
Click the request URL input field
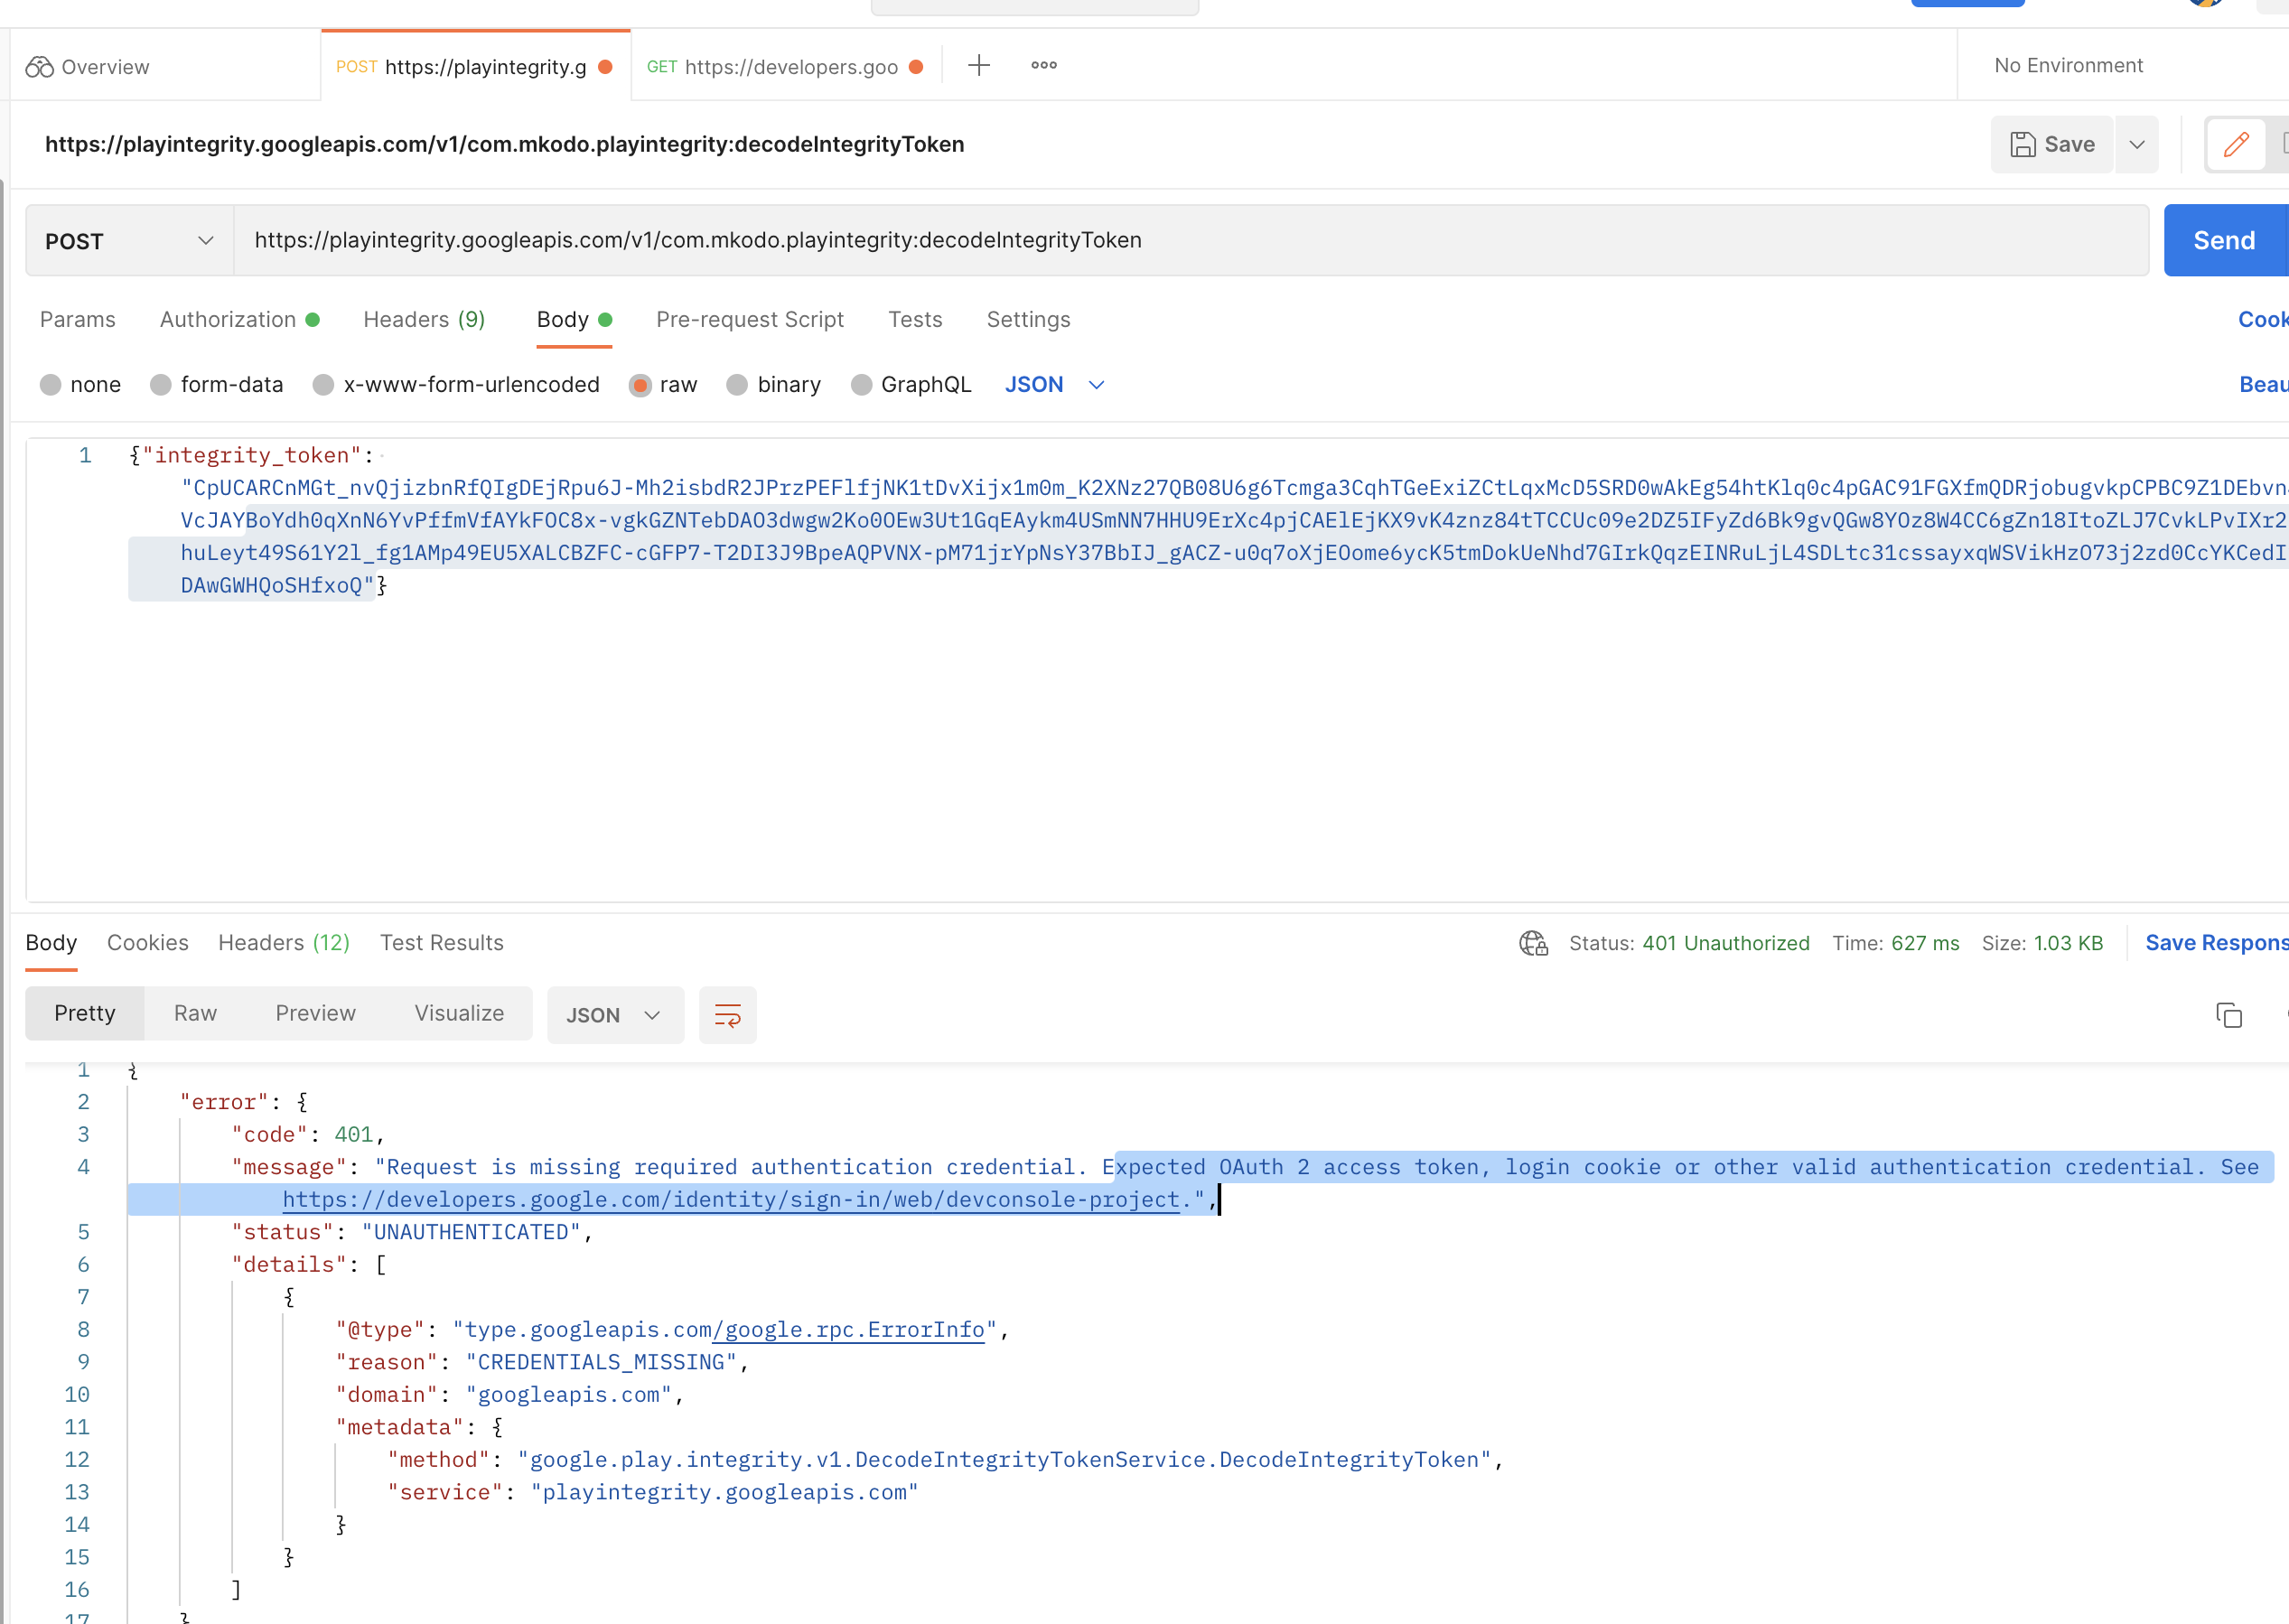click(x=1190, y=241)
